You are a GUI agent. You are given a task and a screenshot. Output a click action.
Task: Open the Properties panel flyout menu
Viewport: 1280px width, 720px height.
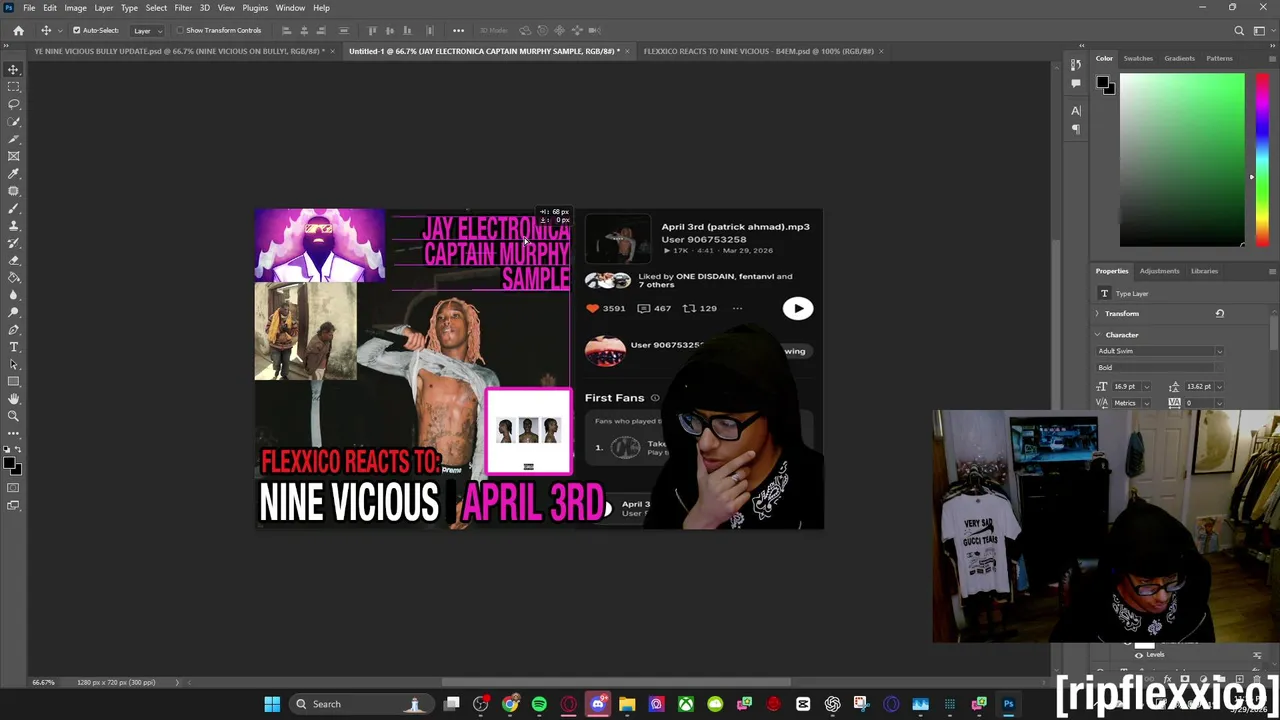[1271, 271]
